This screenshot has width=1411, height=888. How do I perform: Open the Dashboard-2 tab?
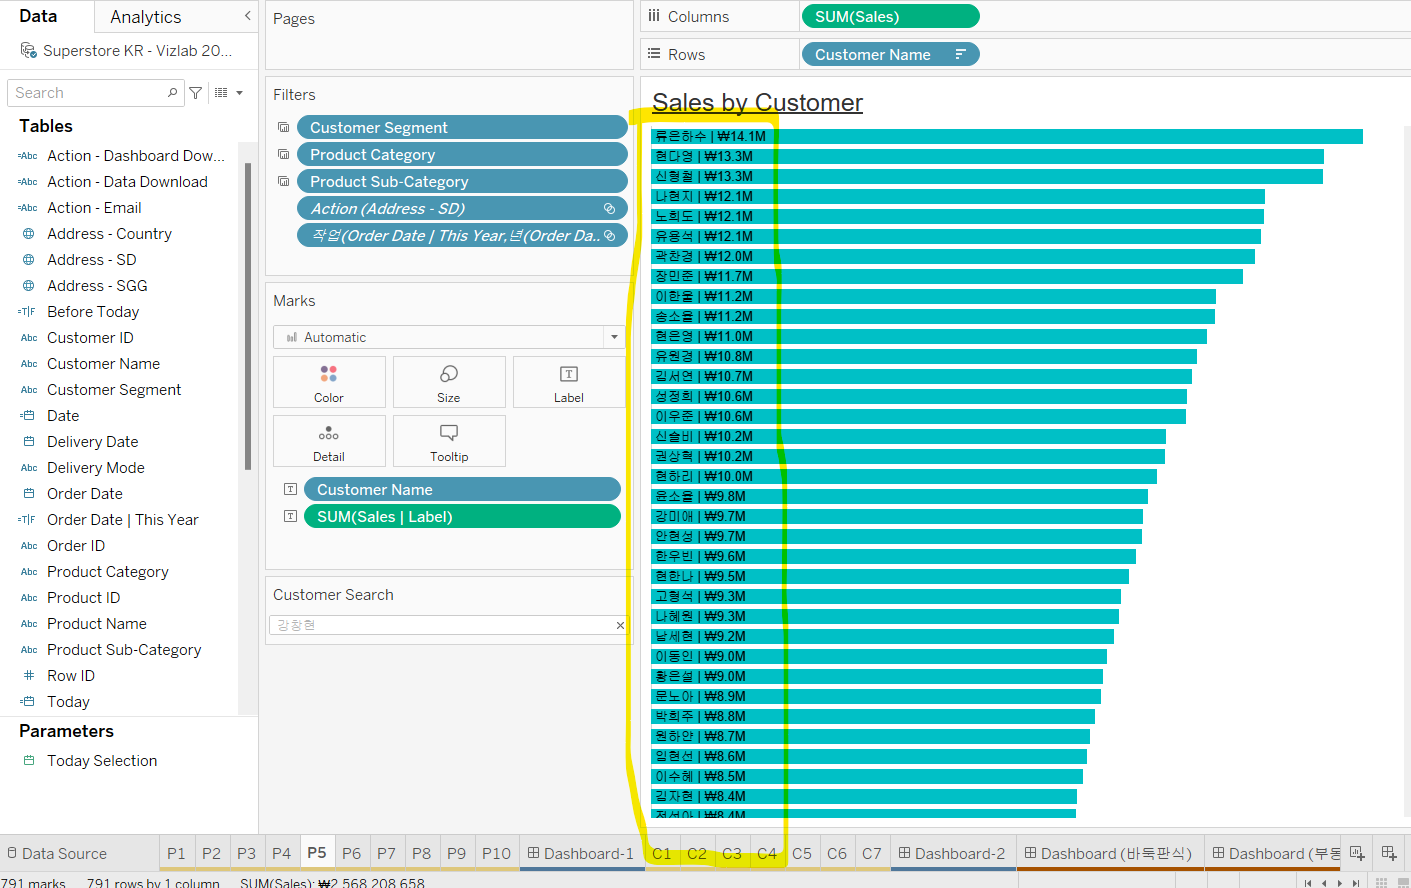click(x=952, y=853)
